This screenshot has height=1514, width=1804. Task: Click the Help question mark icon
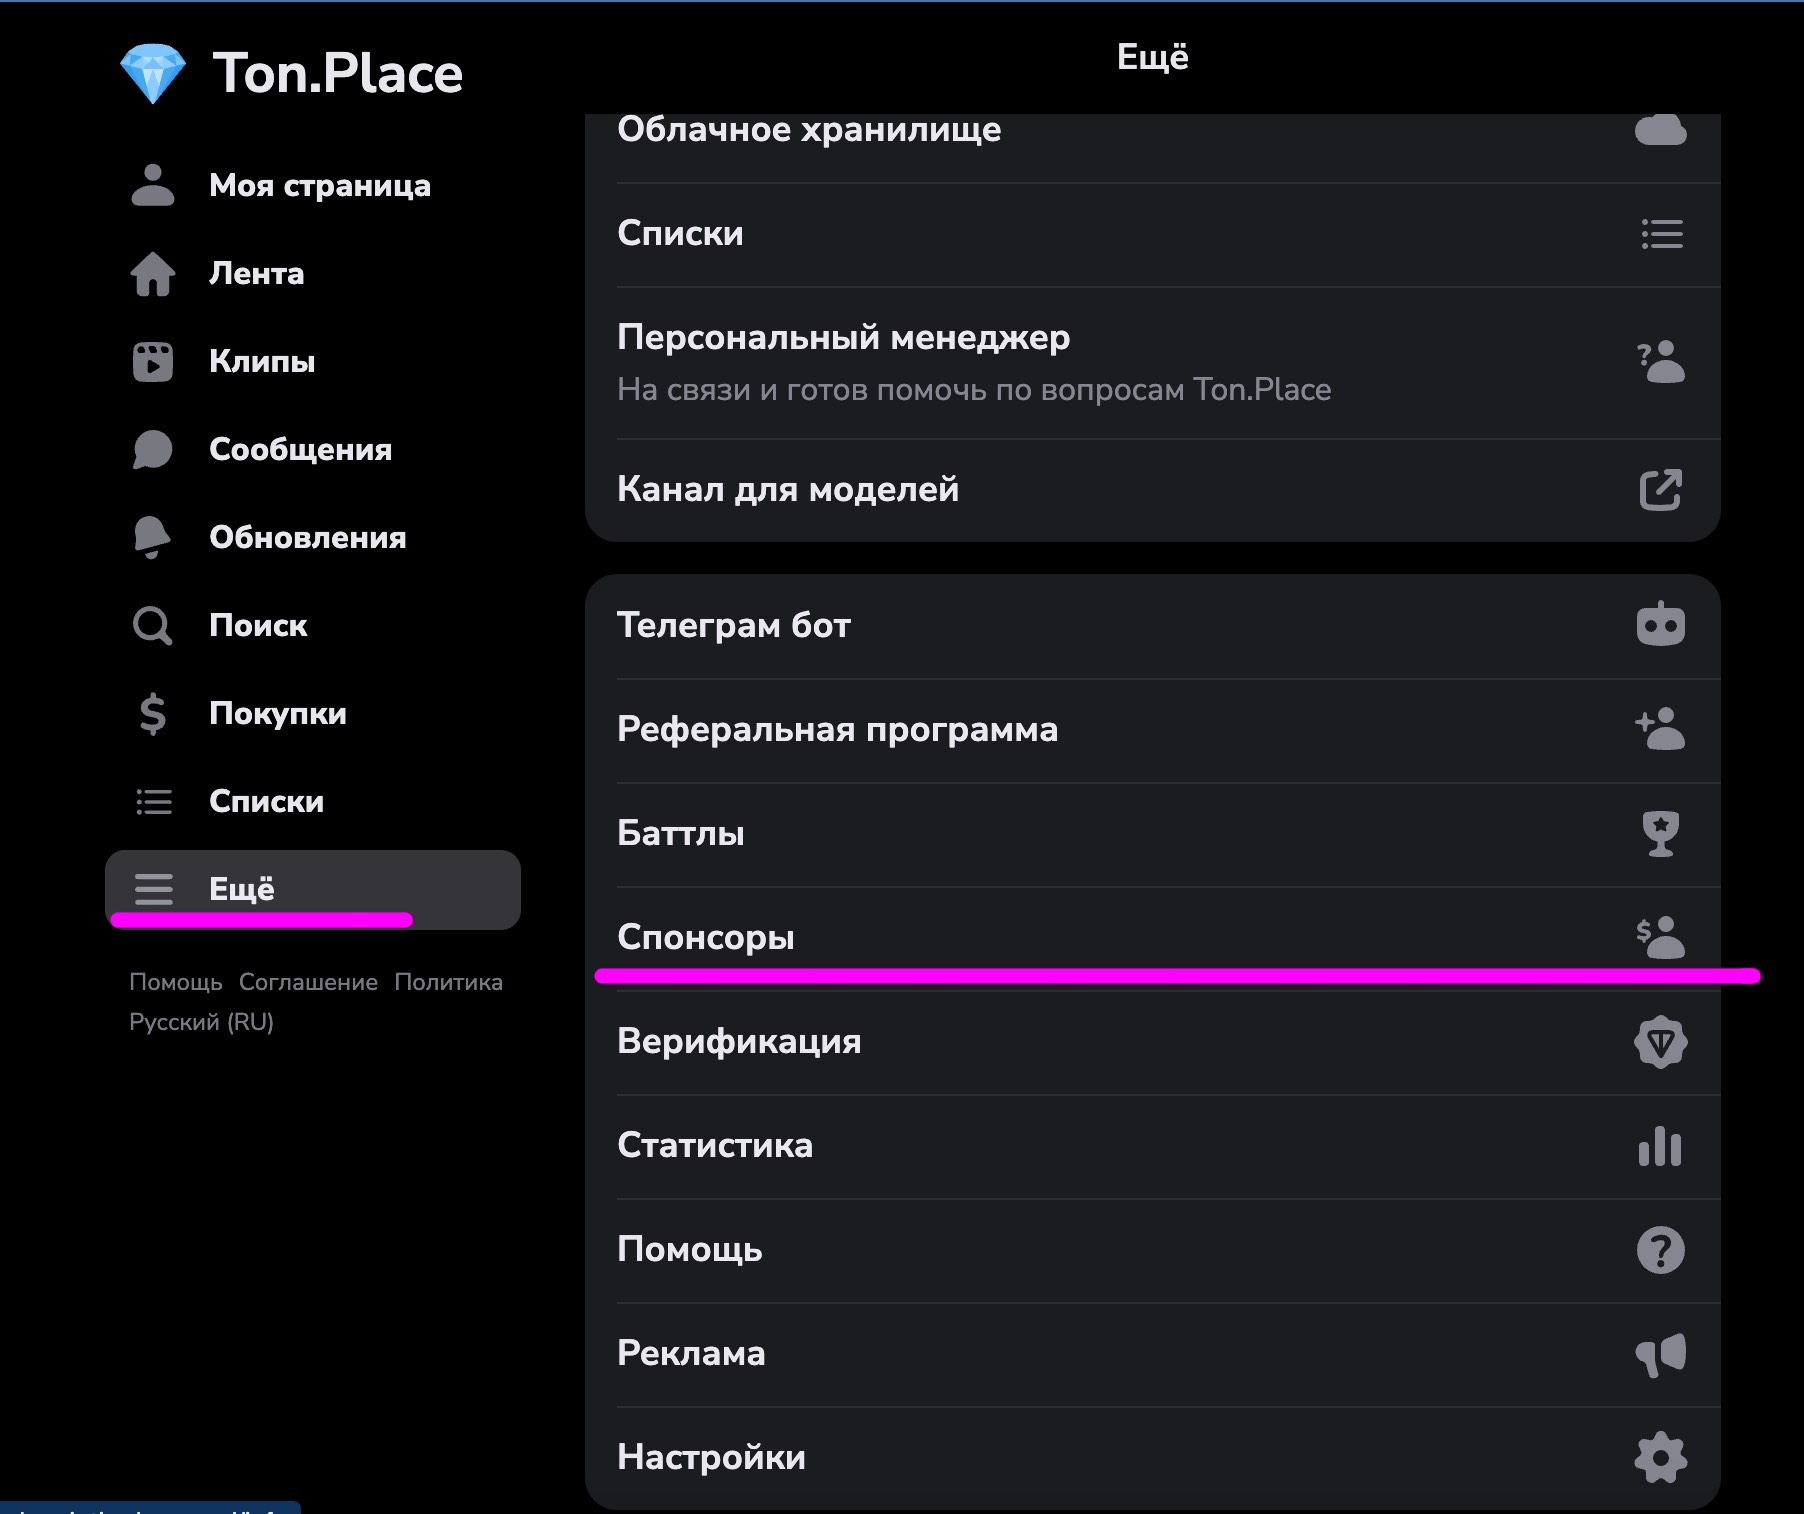coord(1660,1250)
